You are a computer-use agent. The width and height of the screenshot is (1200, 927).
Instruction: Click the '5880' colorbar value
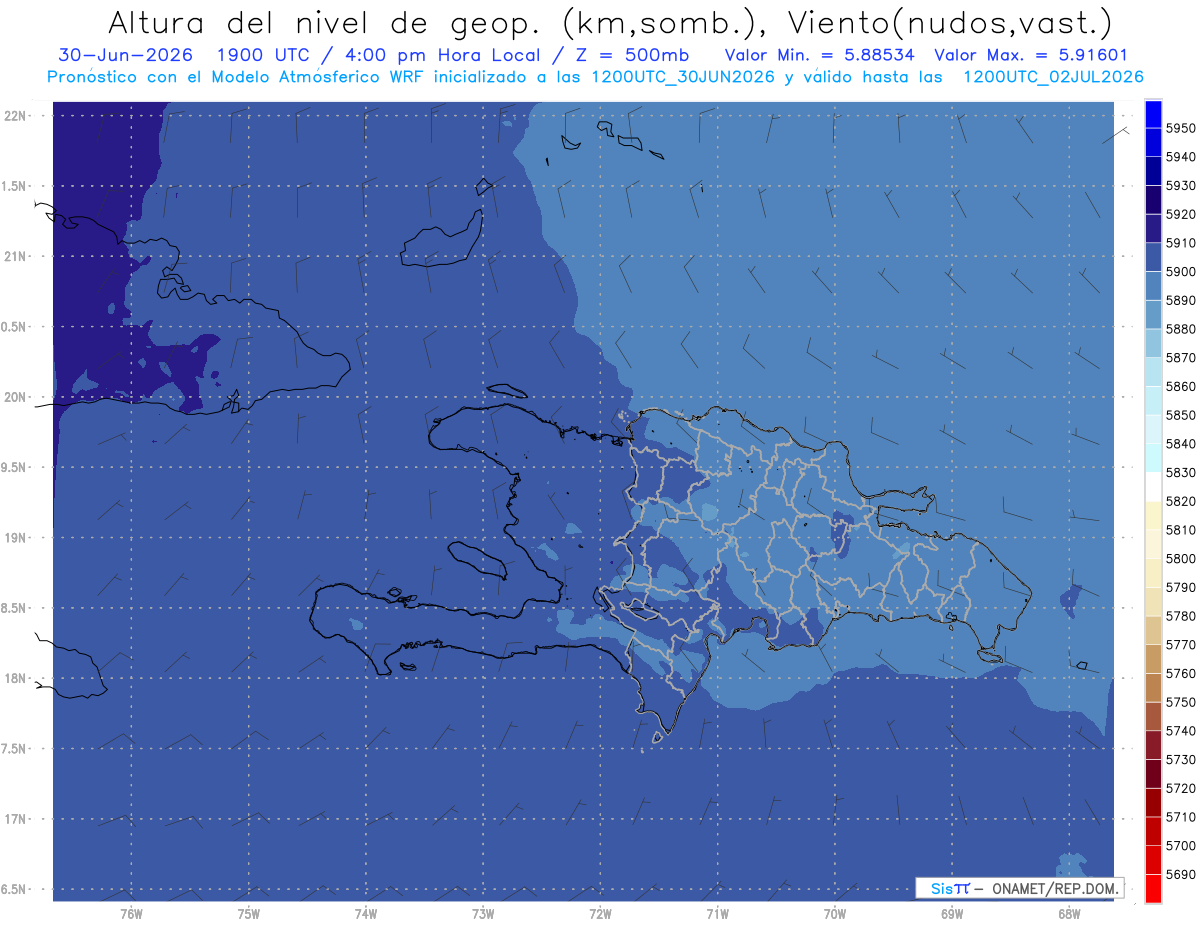point(1180,329)
